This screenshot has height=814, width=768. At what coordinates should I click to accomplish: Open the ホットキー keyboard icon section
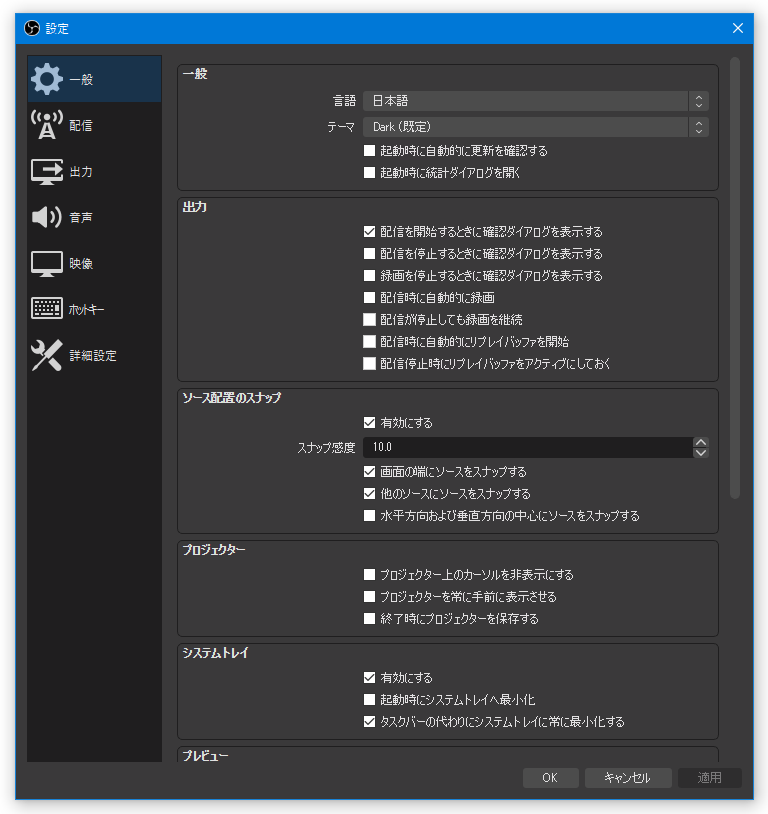pyautogui.click(x=47, y=308)
